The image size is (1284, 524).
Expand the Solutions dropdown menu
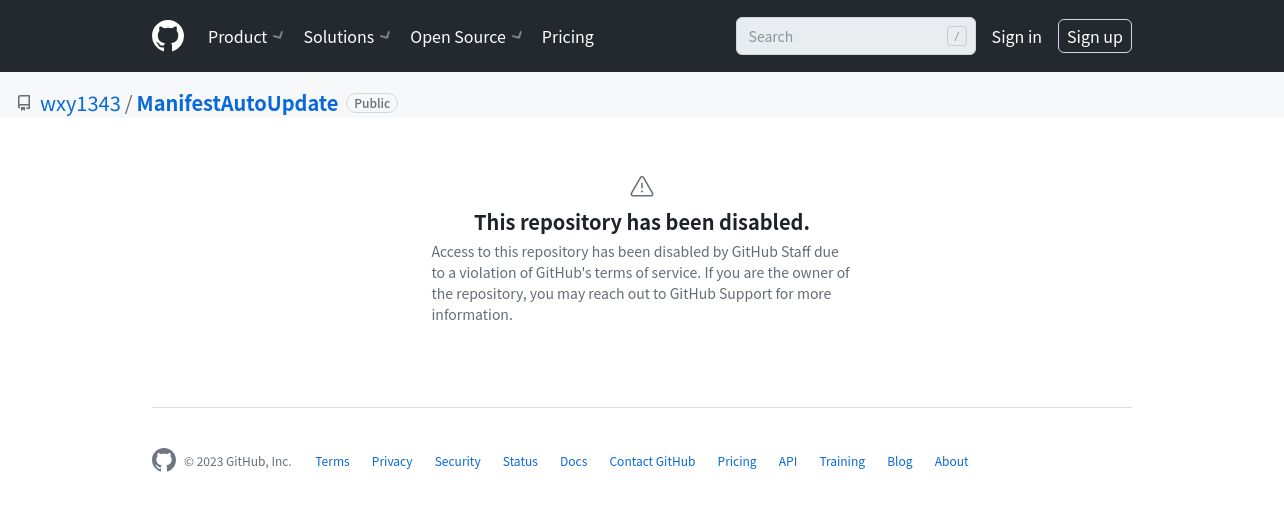point(346,37)
